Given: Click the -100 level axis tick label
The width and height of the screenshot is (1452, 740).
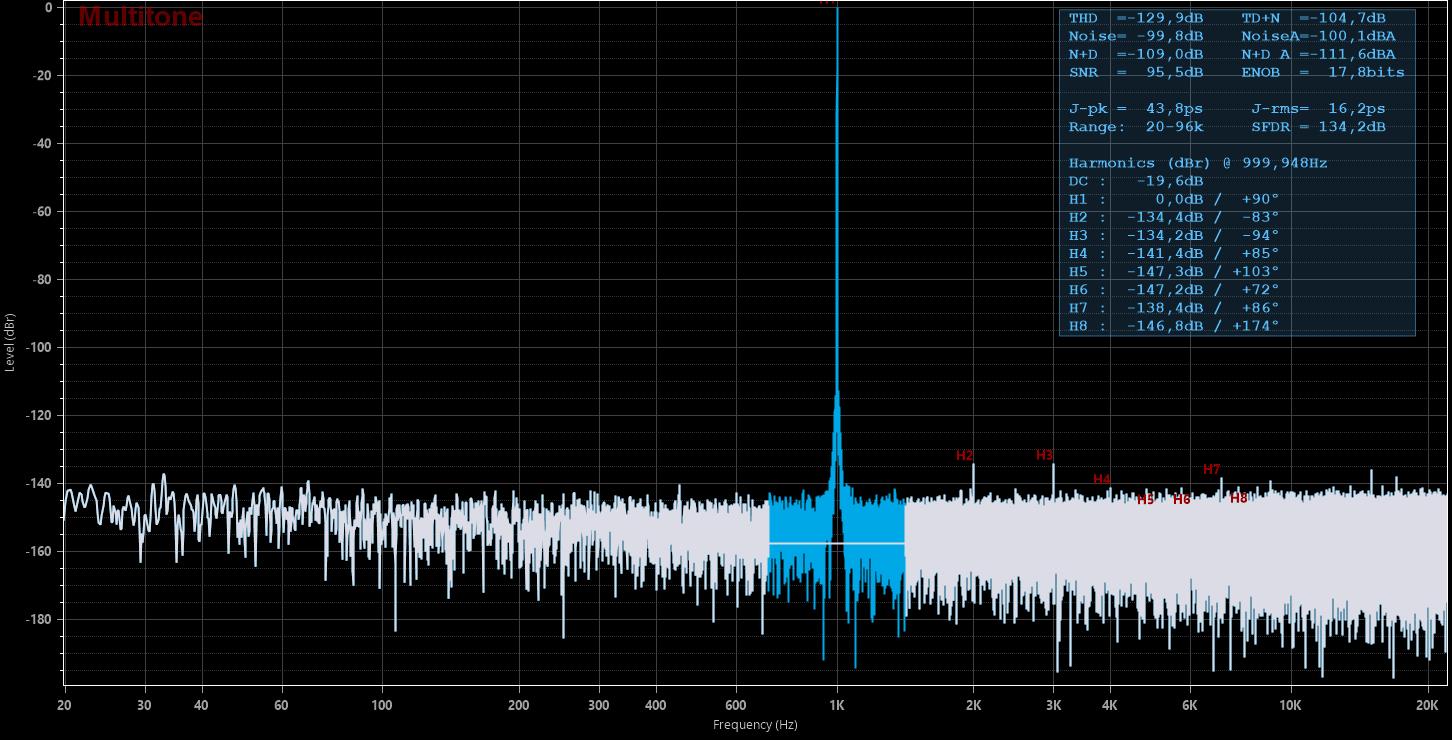Looking at the screenshot, I should pos(39,347).
